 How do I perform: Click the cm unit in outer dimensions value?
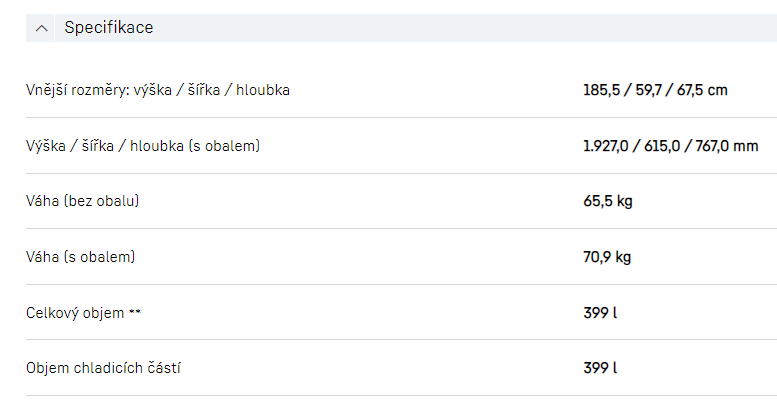[x=717, y=90]
